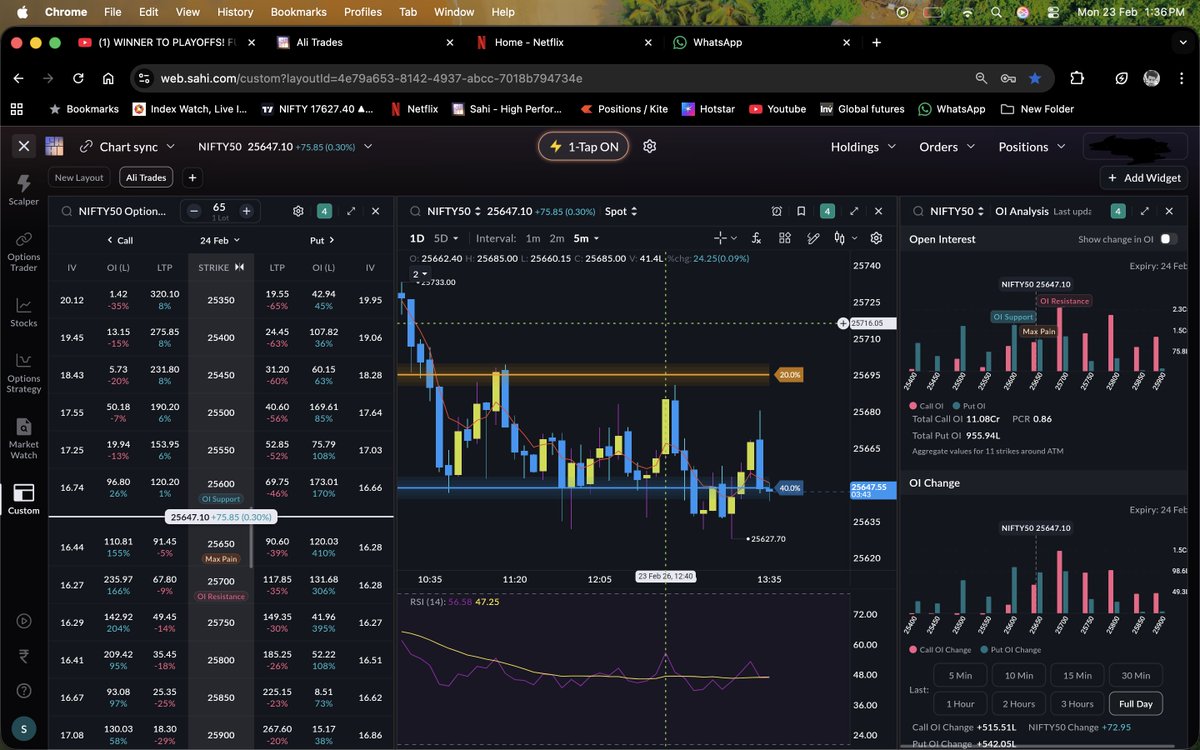
Task: Expand the top bar NIFTY50 price dropdown
Action: (x=368, y=146)
